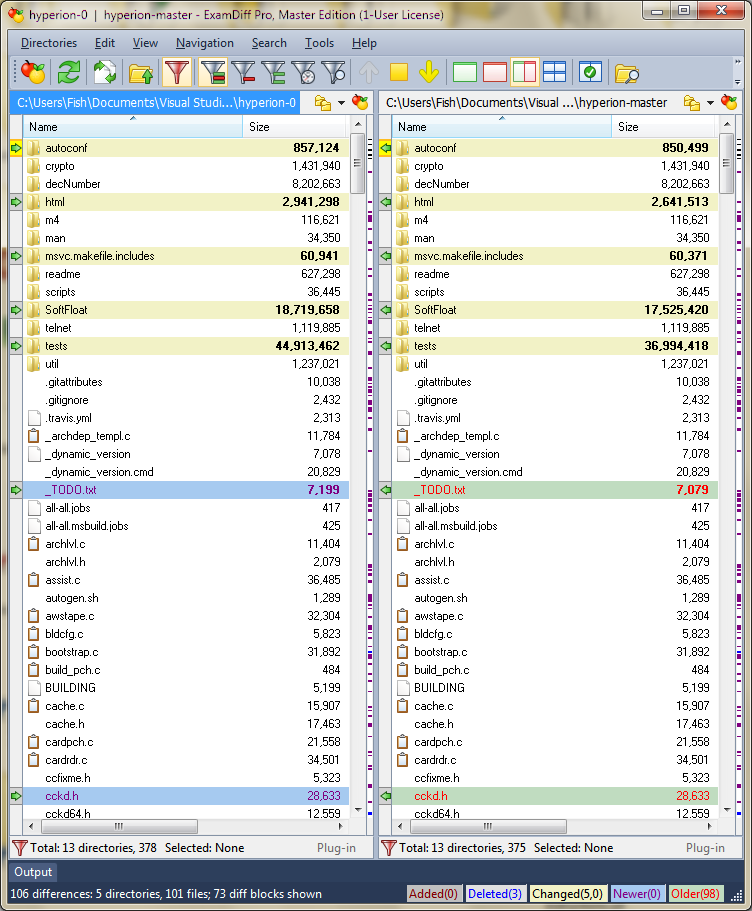Select the autoconf folder in left pane
The height and width of the screenshot is (911, 752).
pyautogui.click(x=185, y=148)
